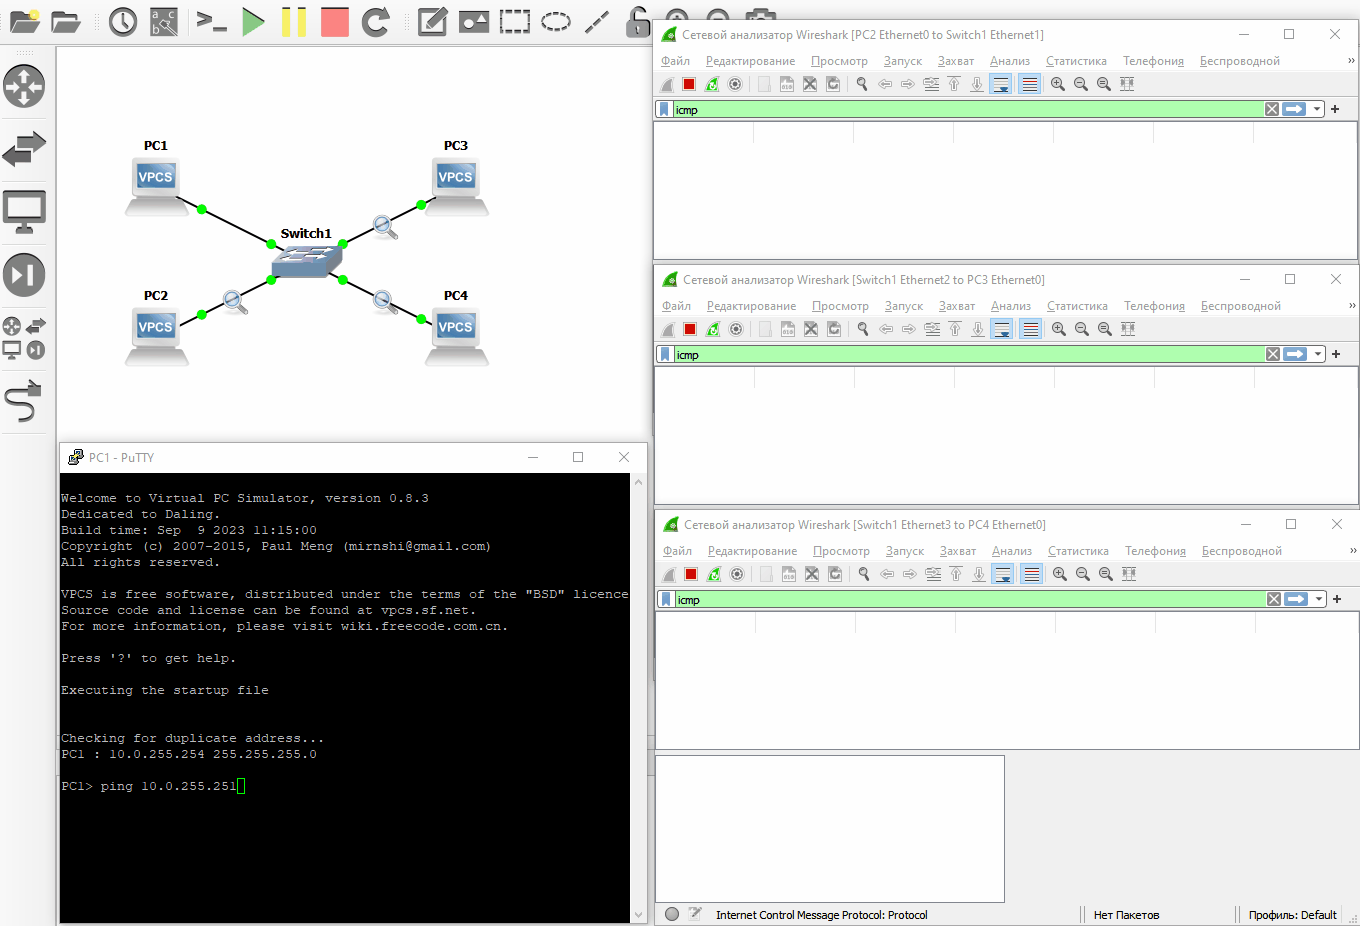Viewport: 1360px width, 926px height.
Task: Start all nodes with green play button
Action: tap(253, 21)
